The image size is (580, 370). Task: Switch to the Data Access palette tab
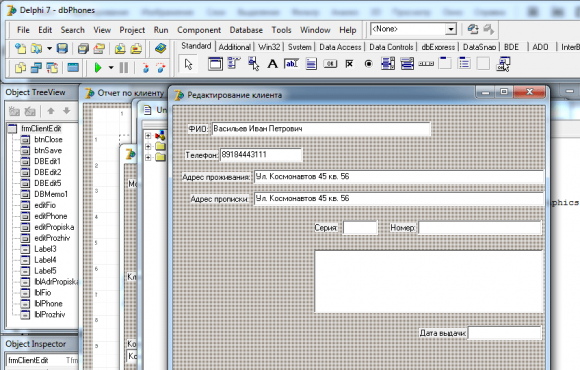tap(340, 47)
